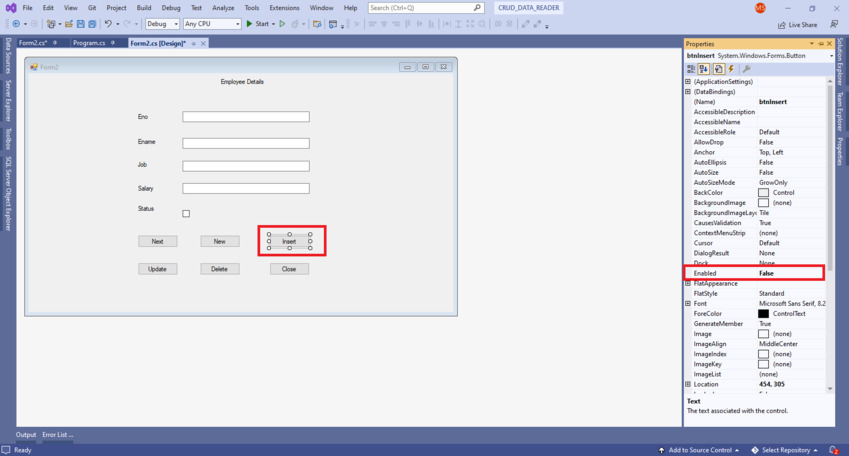Viewport: 849px width, 456px height.
Task: Click the Next button on the form
Action: tap(158, 242)
